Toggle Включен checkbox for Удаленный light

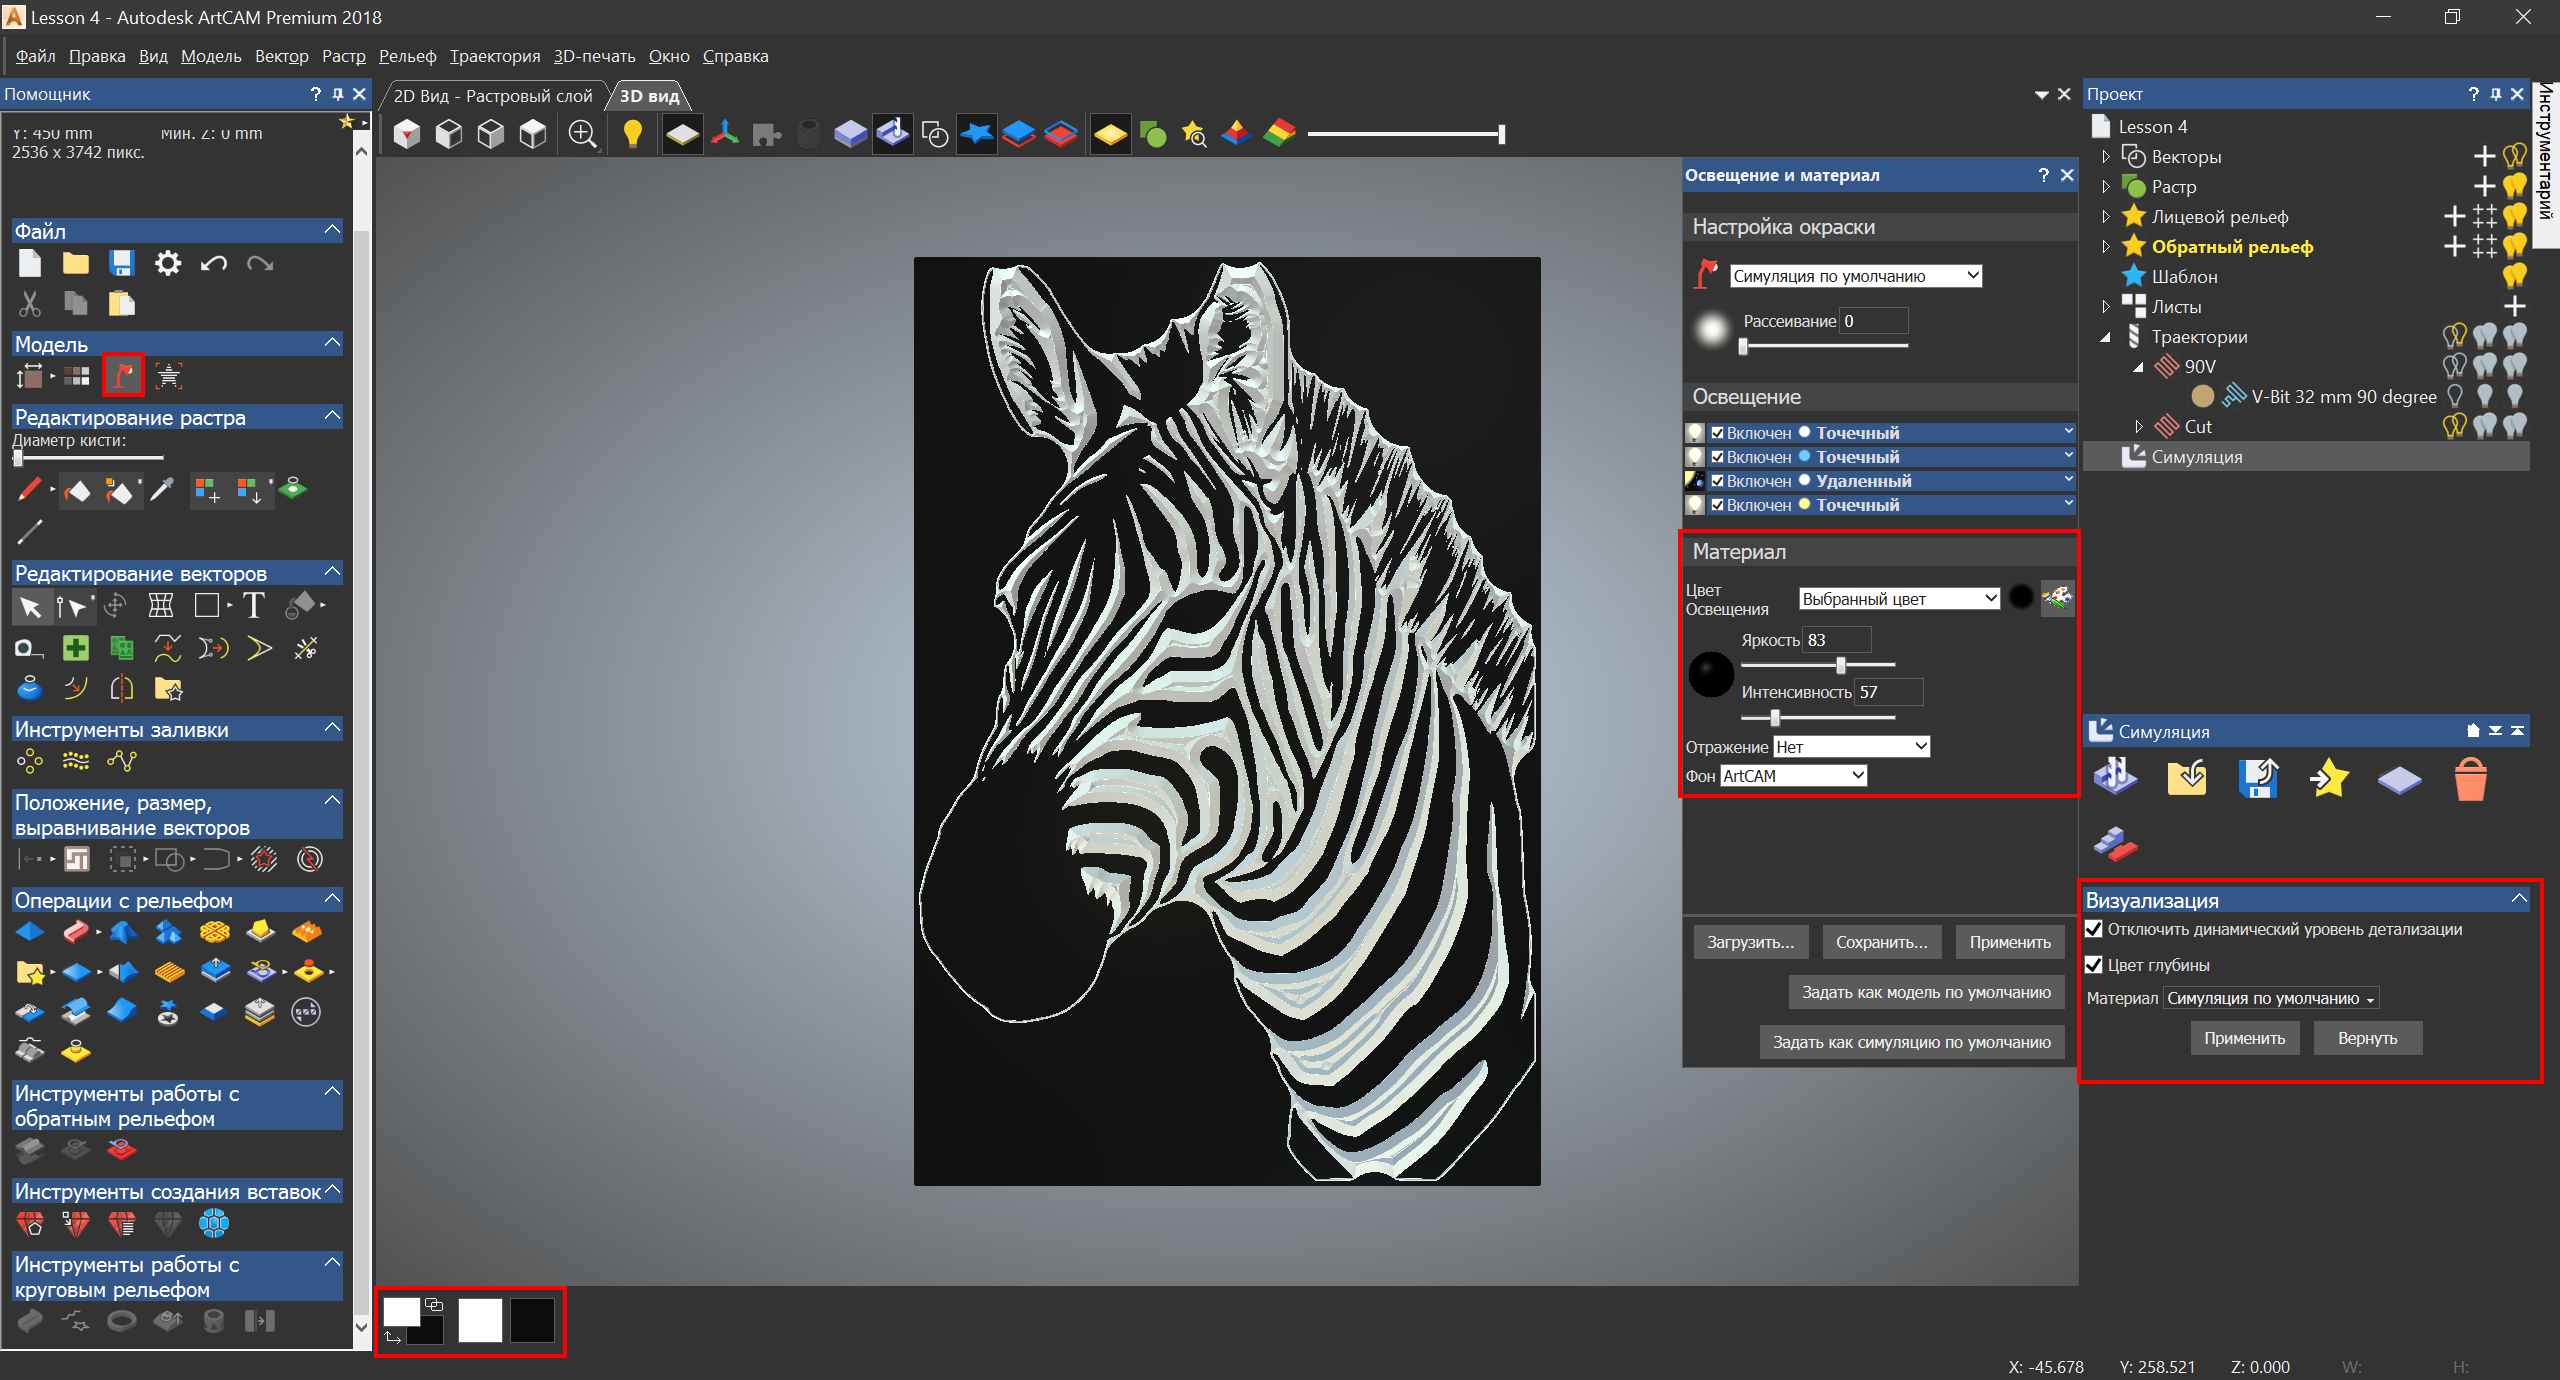click(x=1717, y=481)
